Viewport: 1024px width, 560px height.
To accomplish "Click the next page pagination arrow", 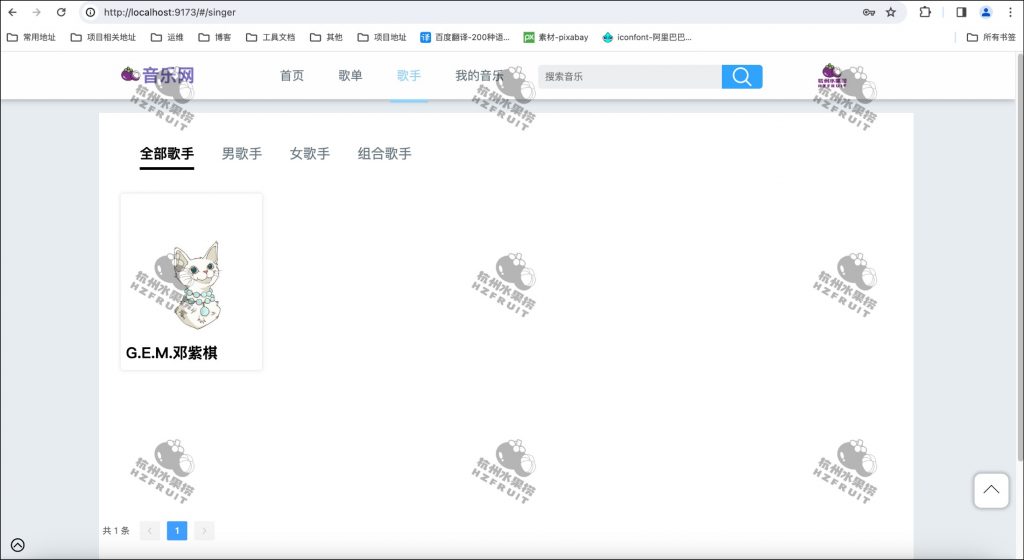I will tap(204, 531).
